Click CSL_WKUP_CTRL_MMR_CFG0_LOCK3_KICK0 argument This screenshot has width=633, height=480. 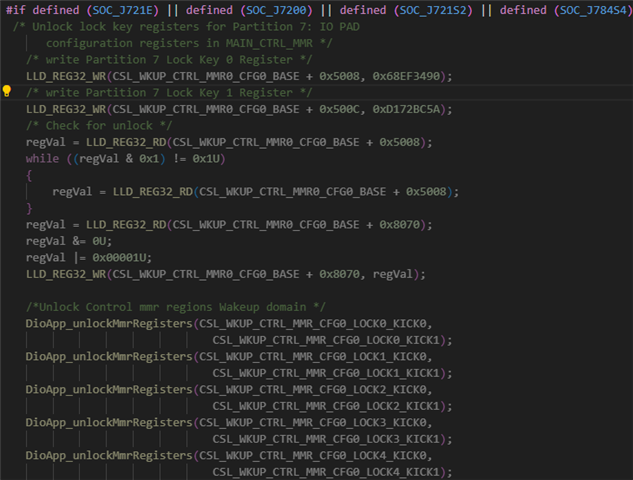tap(312, 423)
